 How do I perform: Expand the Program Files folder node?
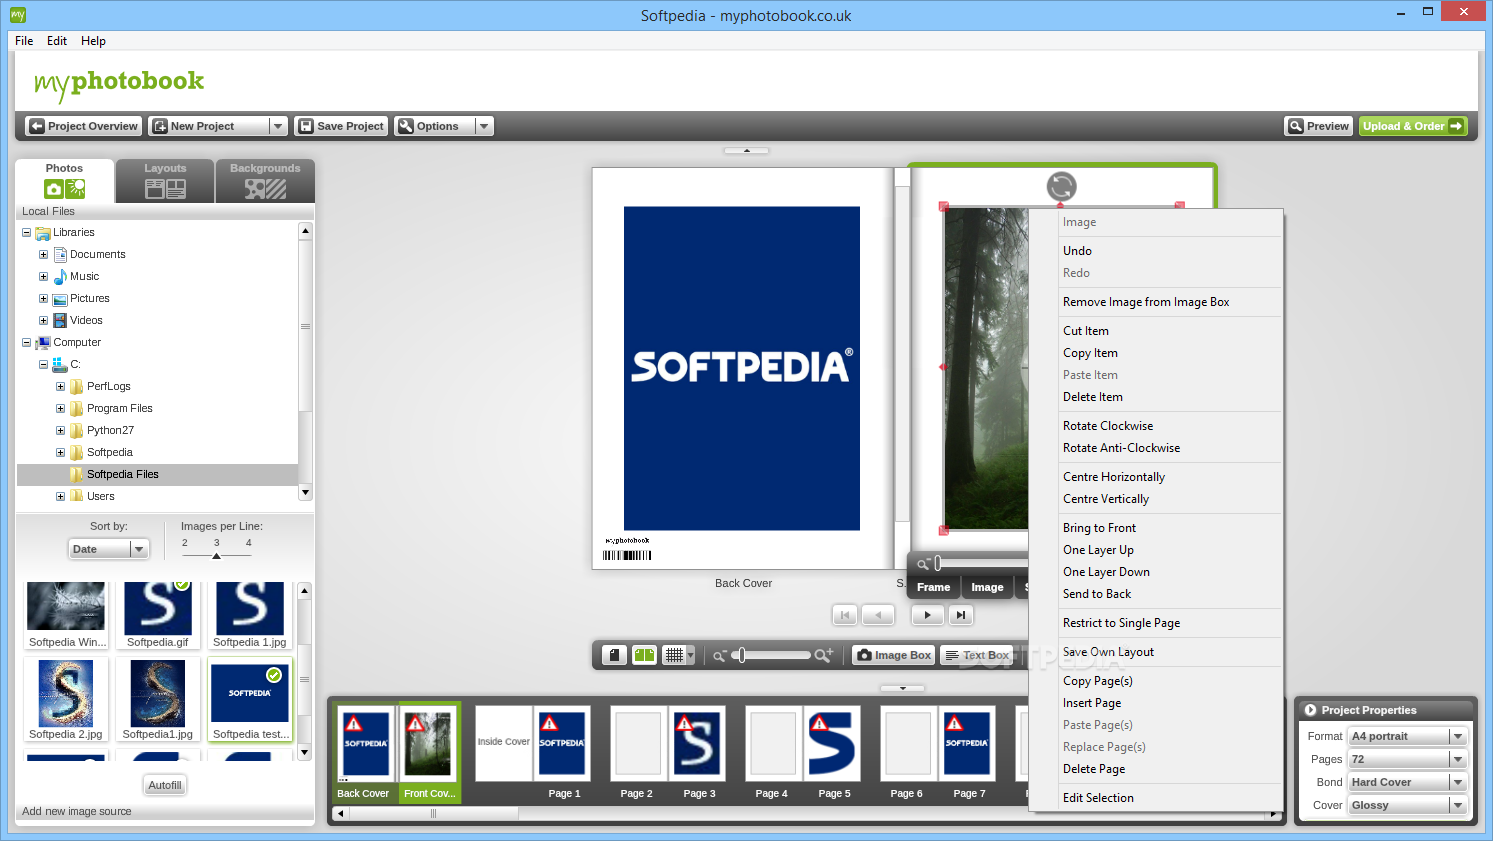(x=60, y=409)
